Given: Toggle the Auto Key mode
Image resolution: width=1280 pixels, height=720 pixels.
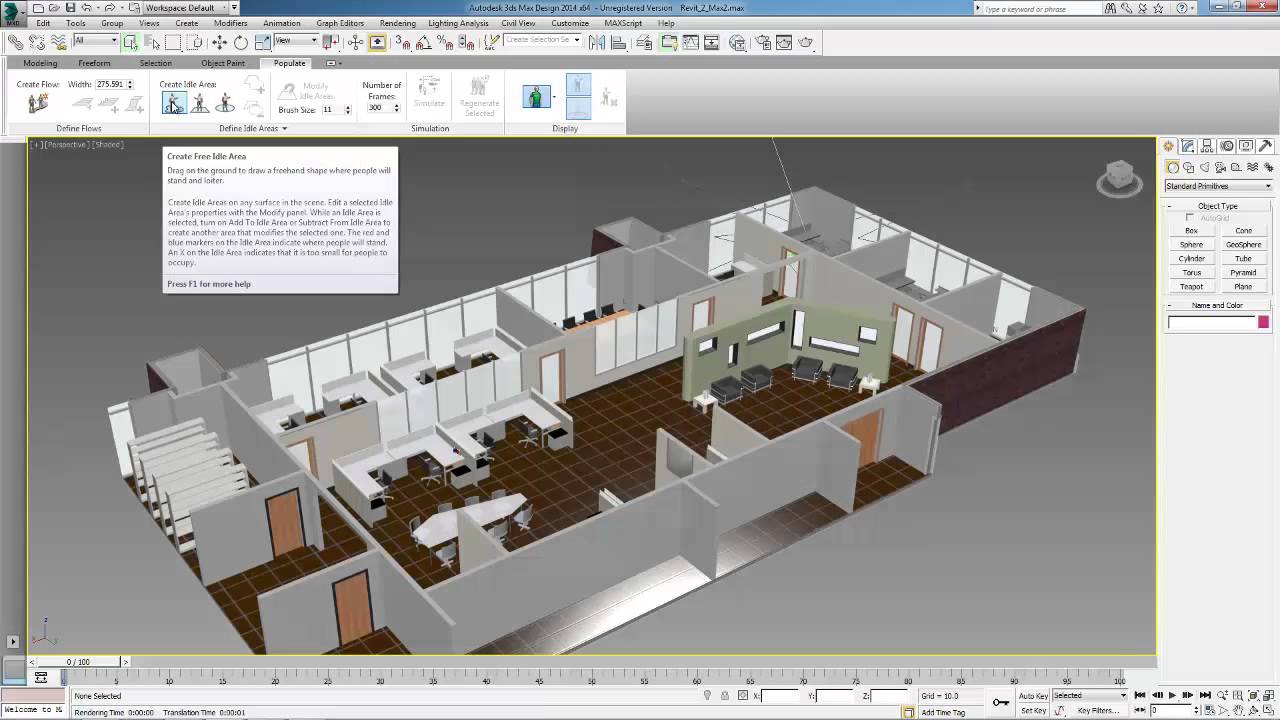Looking at the screenshot, I should pos(1033,696).
